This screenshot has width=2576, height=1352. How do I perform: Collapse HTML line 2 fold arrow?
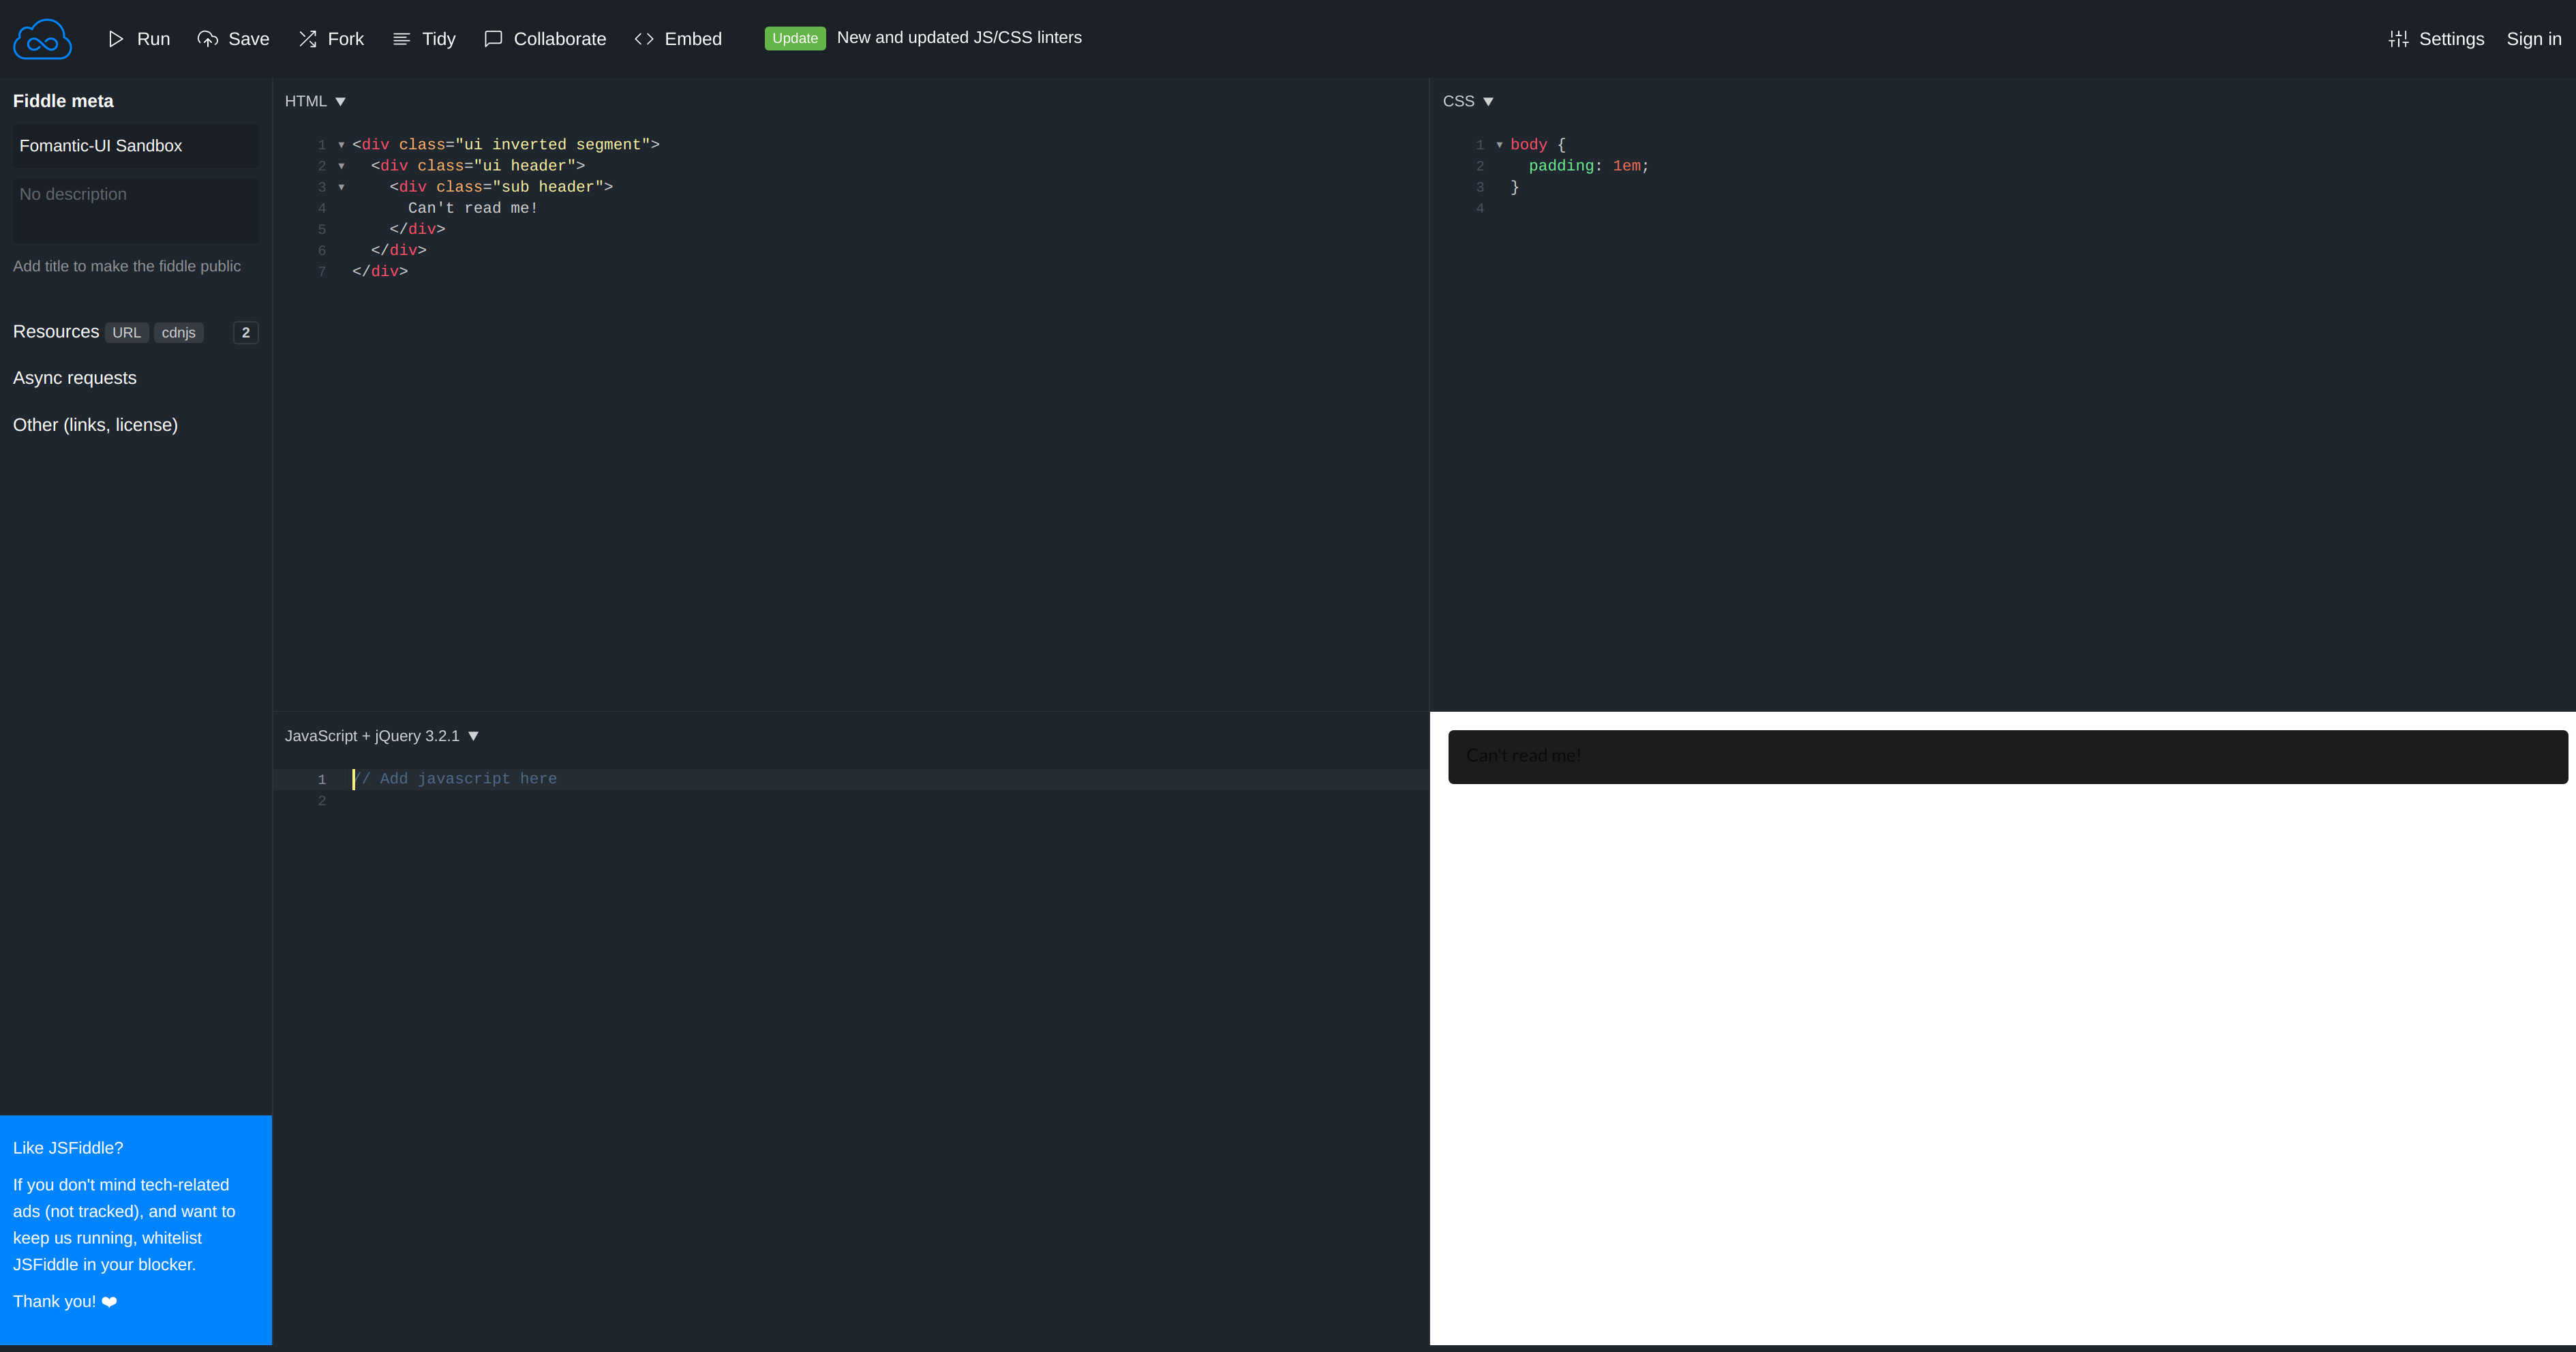click(341, 166)
